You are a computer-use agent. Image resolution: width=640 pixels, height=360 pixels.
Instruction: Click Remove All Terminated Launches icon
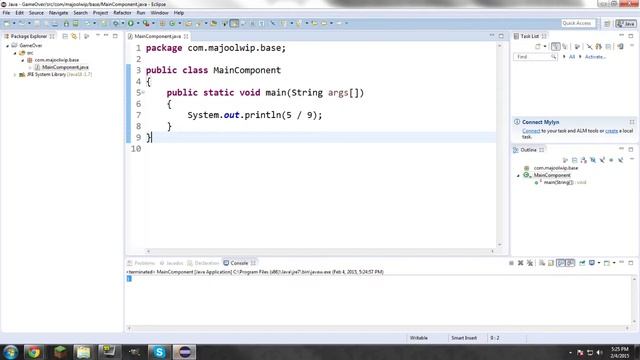pyautogui.click(x=530, y=263)
